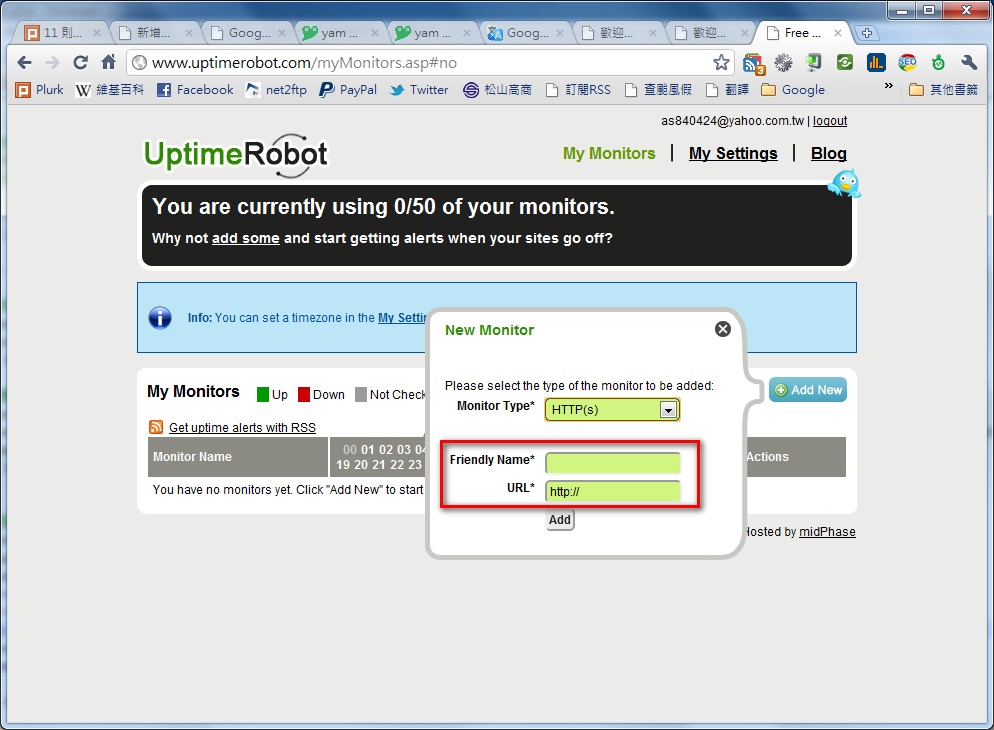
Task: Click the Twitter bird mascot icon
Action: click(x=845, y=184)
